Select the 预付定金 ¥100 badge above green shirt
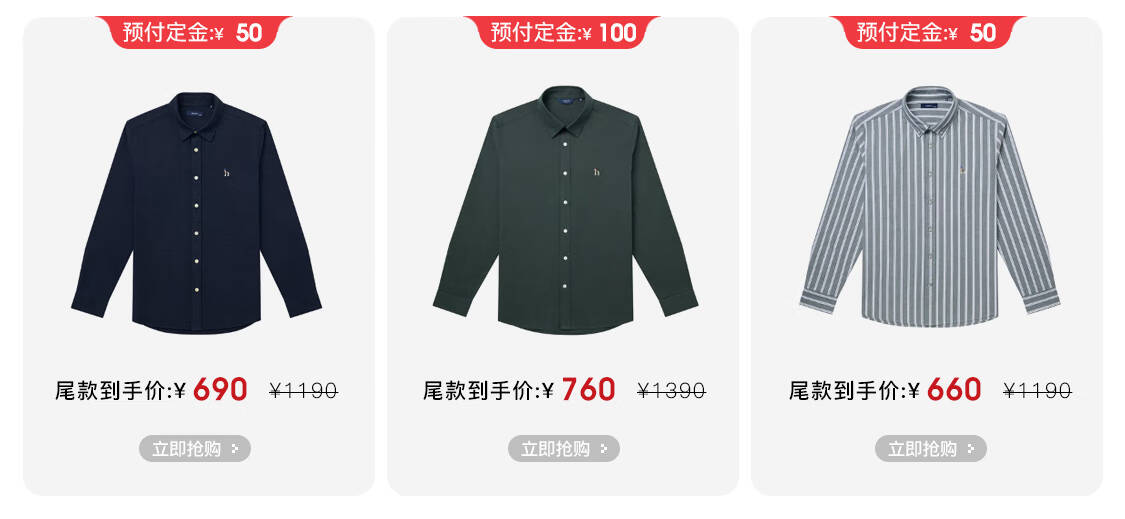 click(x=562, y=32)
